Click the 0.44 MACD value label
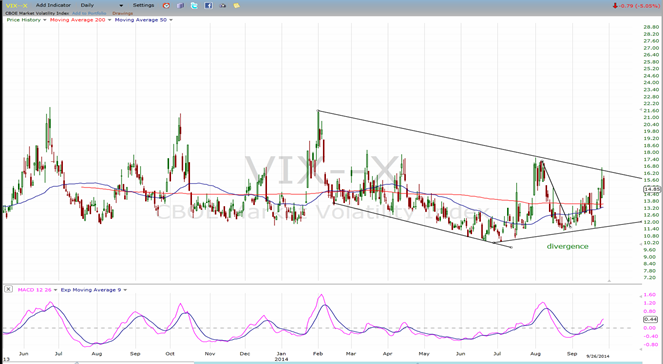 tap(651, 320)
